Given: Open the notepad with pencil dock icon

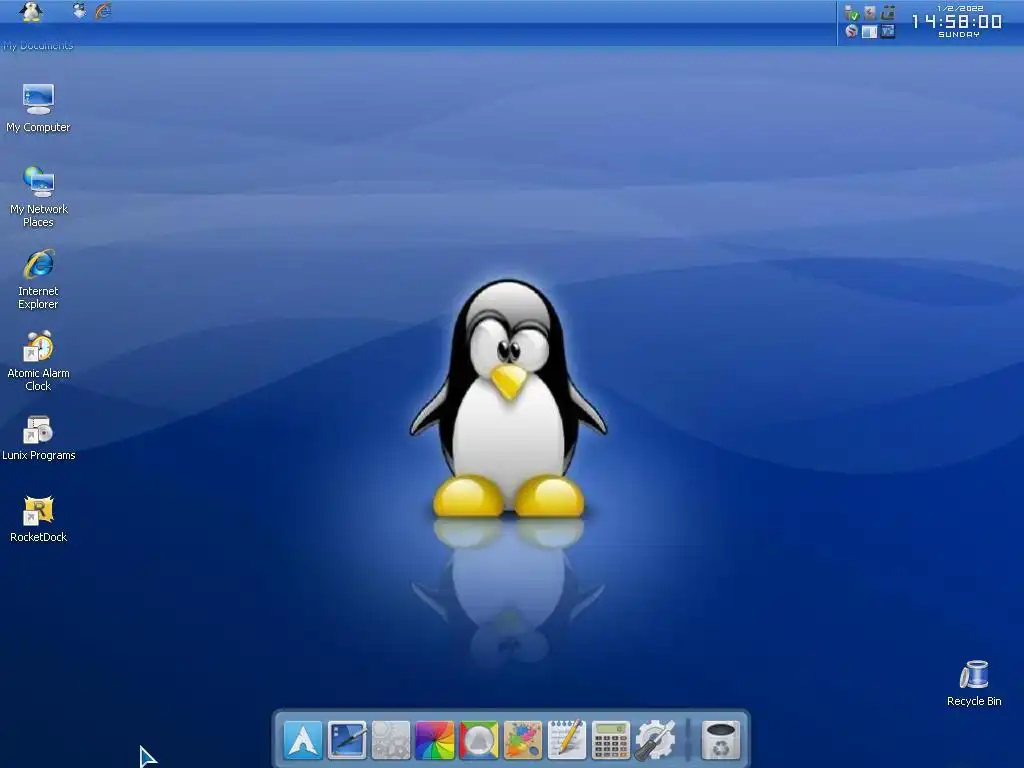Looking at the screenshot, I should [566, 740].
